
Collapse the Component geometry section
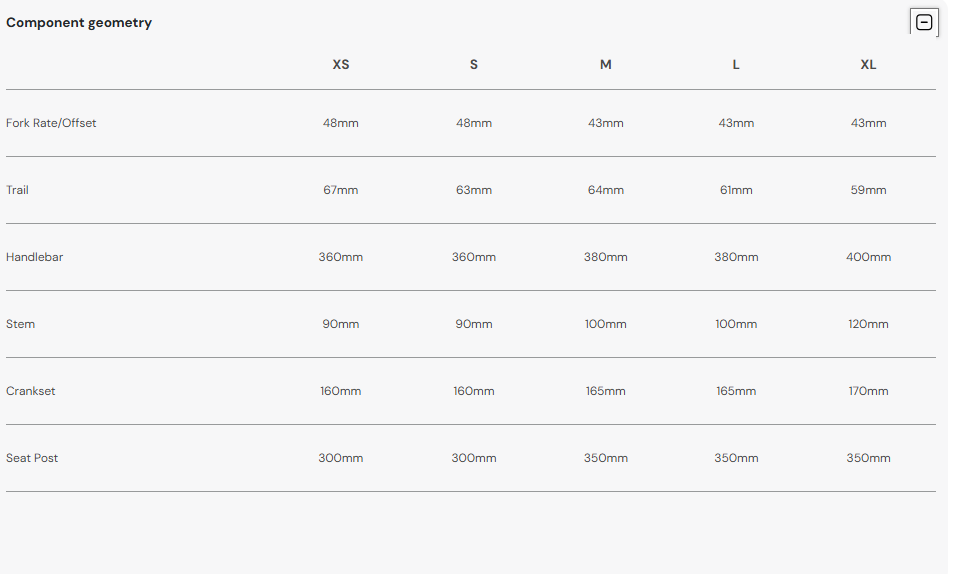924,23
